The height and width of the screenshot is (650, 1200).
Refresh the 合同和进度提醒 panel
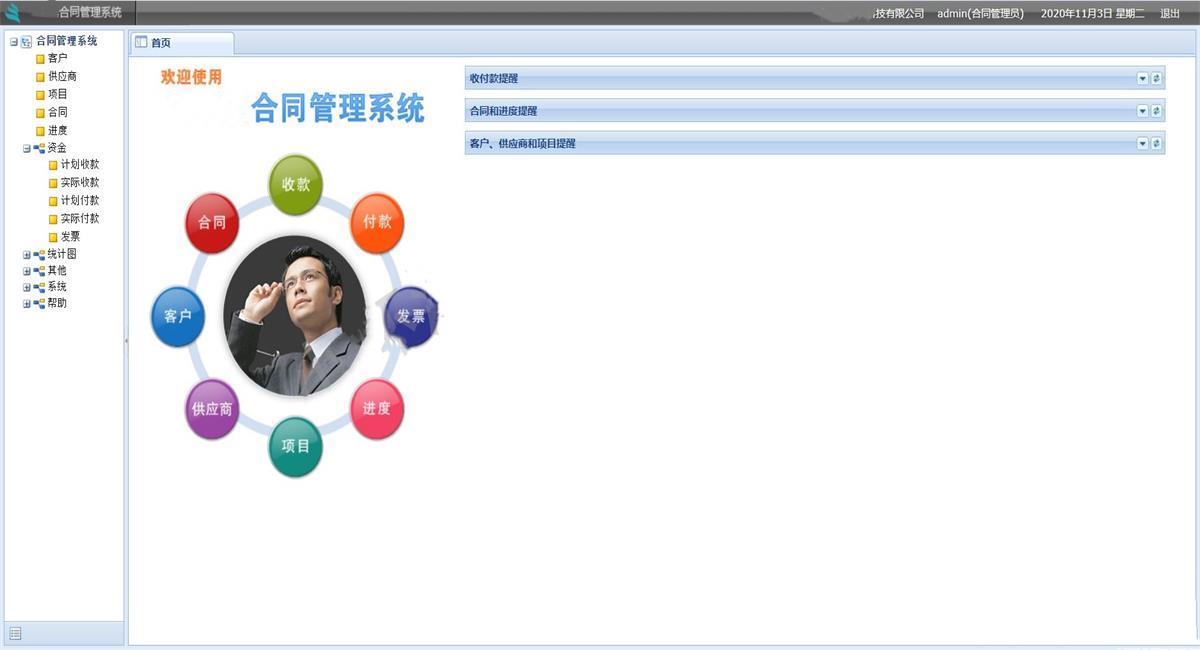coord(1156,111)
